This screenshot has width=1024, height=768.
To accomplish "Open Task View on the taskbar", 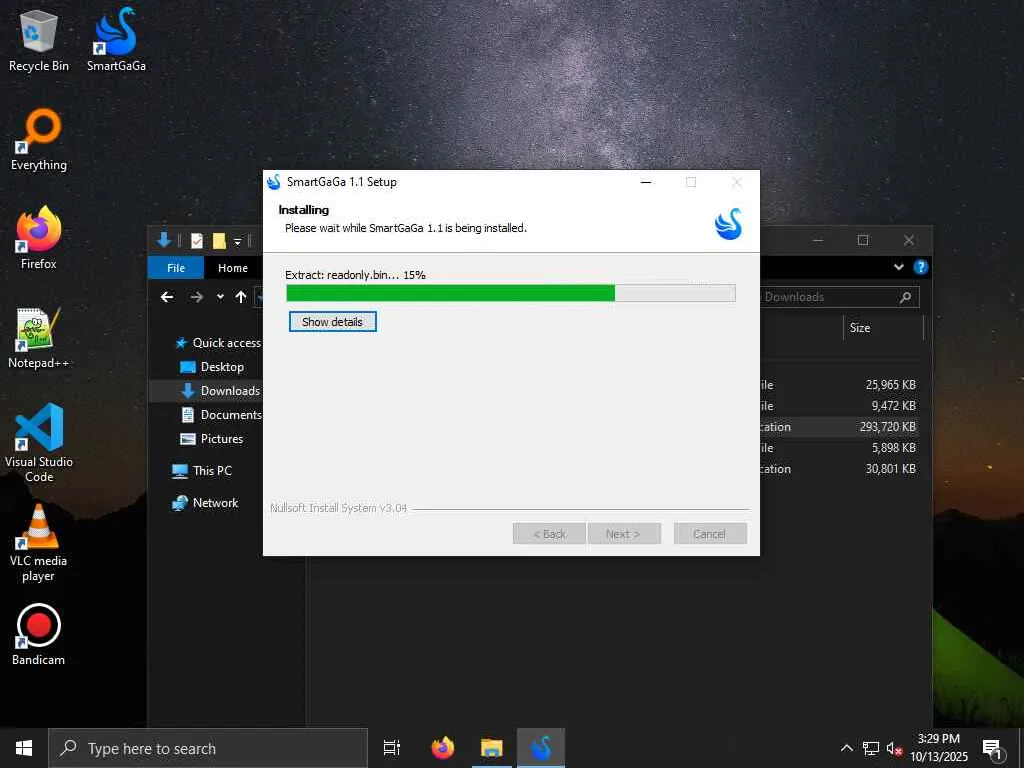I will coord(392,748).
